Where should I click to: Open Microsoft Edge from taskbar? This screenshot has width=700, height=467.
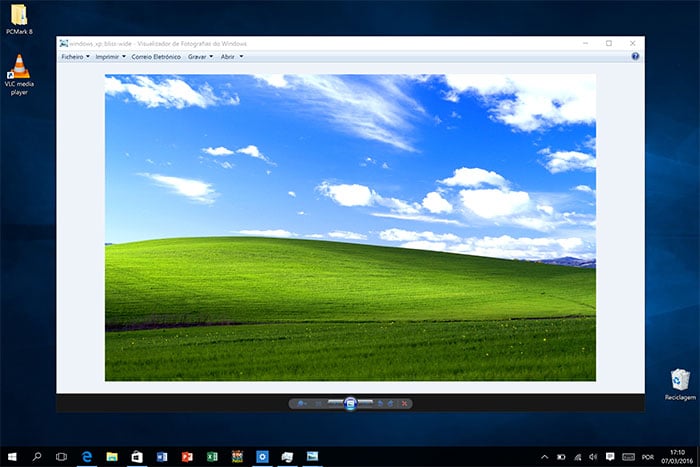87,456
